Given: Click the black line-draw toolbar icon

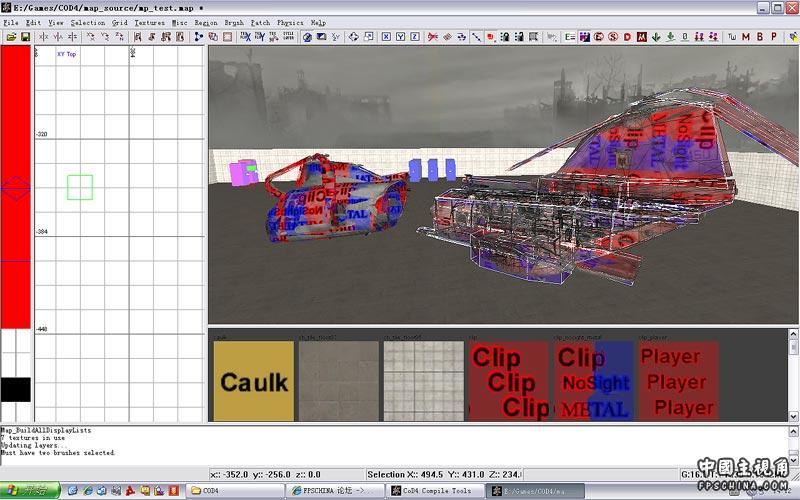Looking at the screenshot, I should coord(476,37).
